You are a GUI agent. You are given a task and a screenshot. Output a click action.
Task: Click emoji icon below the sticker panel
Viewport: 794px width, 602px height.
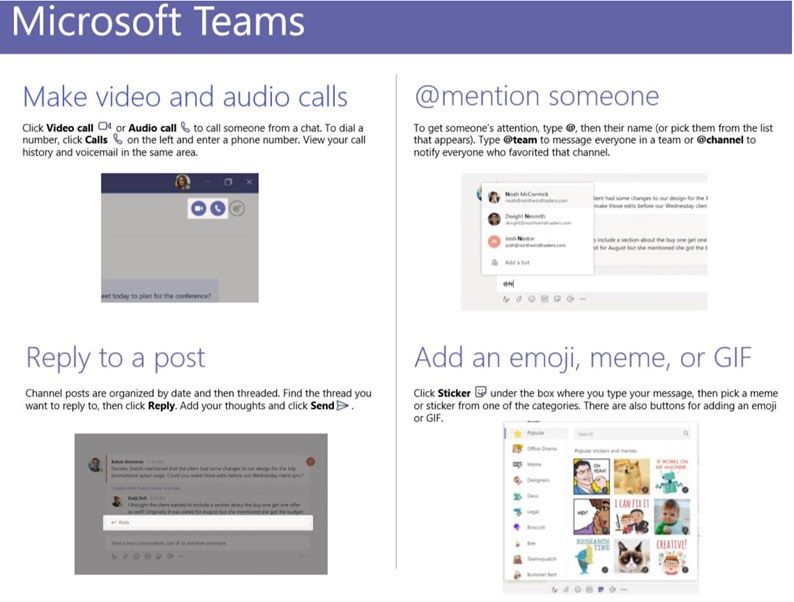pyautogui.click(x=578, y=589)
